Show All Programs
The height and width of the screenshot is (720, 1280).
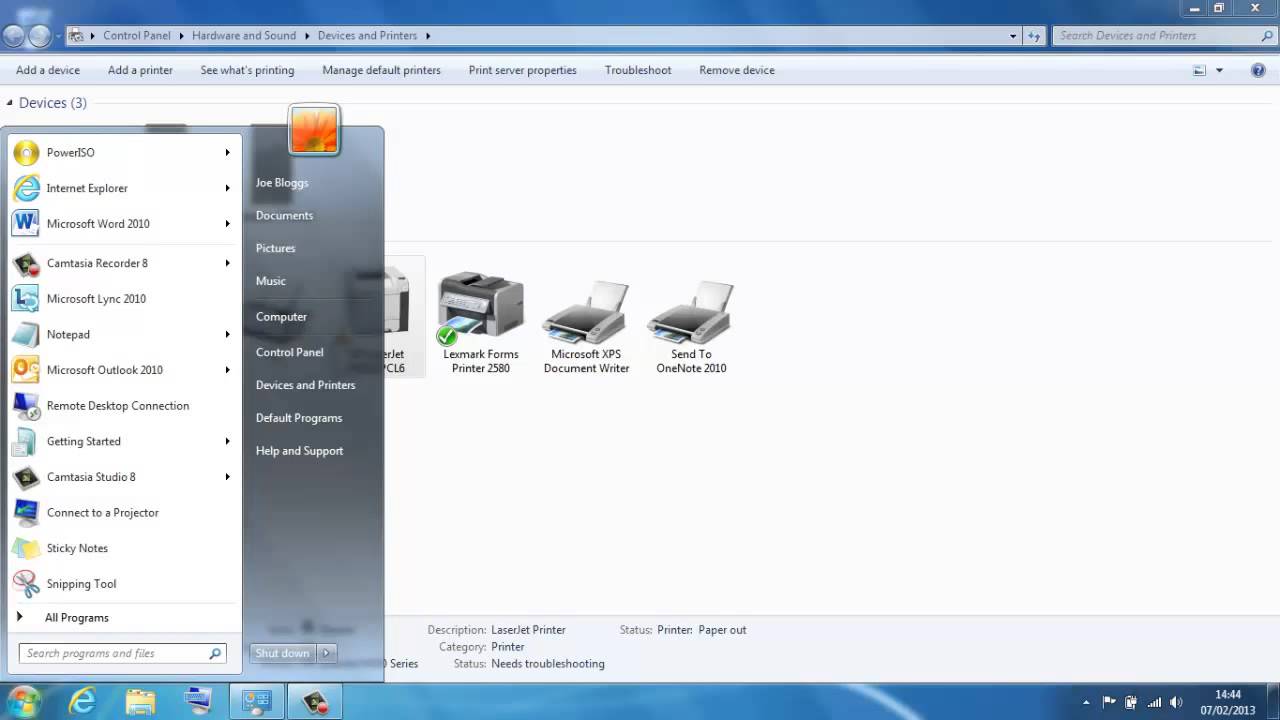click(x=77, y=618)
